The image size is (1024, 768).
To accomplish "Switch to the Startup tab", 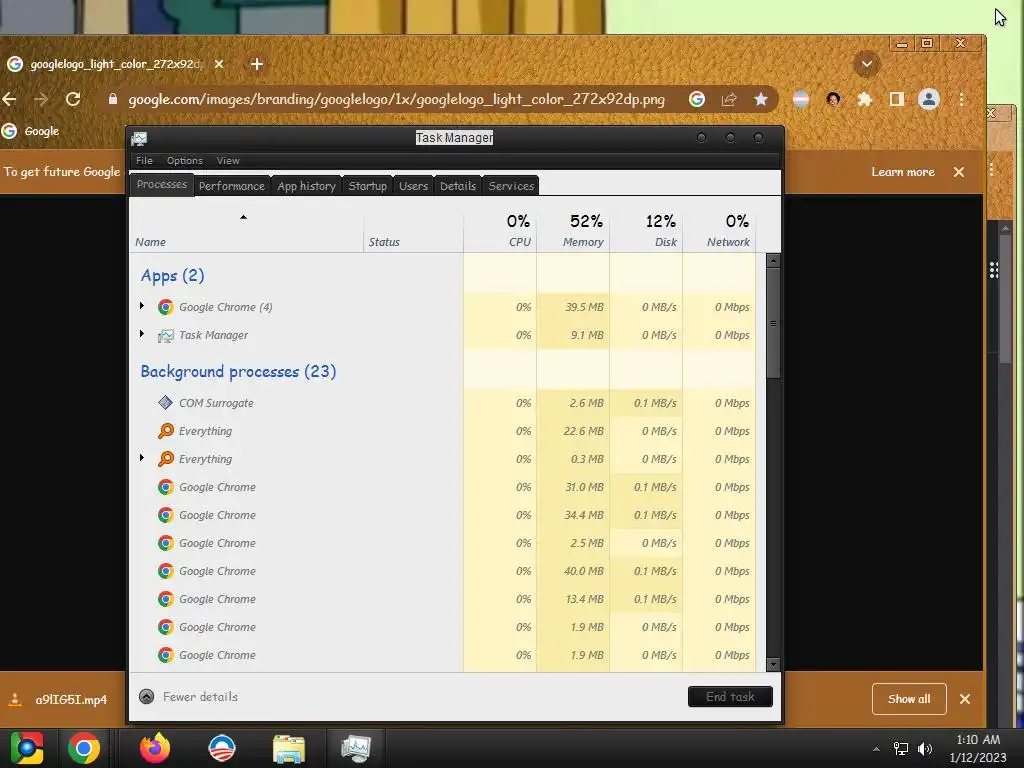I will [x=368, y=186].
